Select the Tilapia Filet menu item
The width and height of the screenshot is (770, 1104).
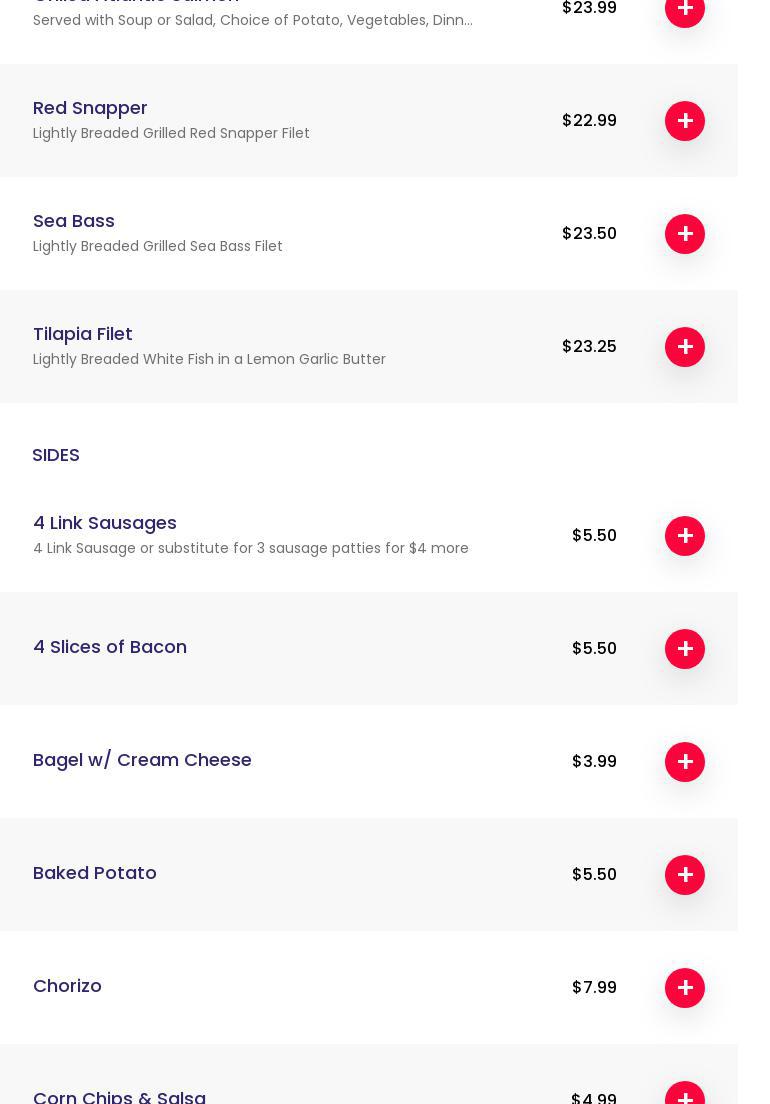point(83,334)
